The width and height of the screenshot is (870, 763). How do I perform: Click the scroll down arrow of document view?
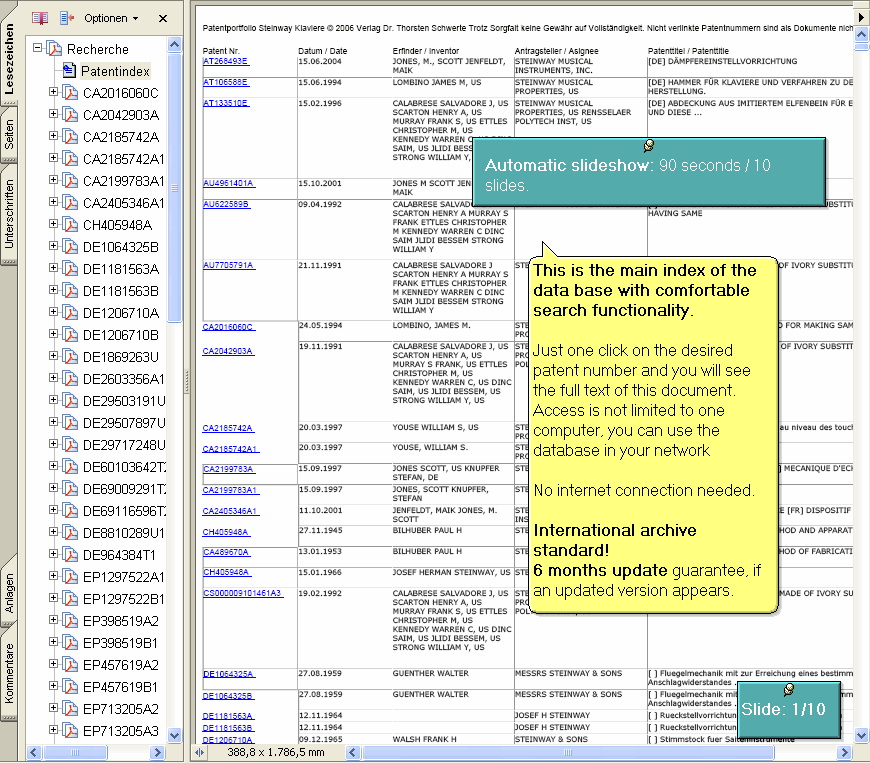861,735
